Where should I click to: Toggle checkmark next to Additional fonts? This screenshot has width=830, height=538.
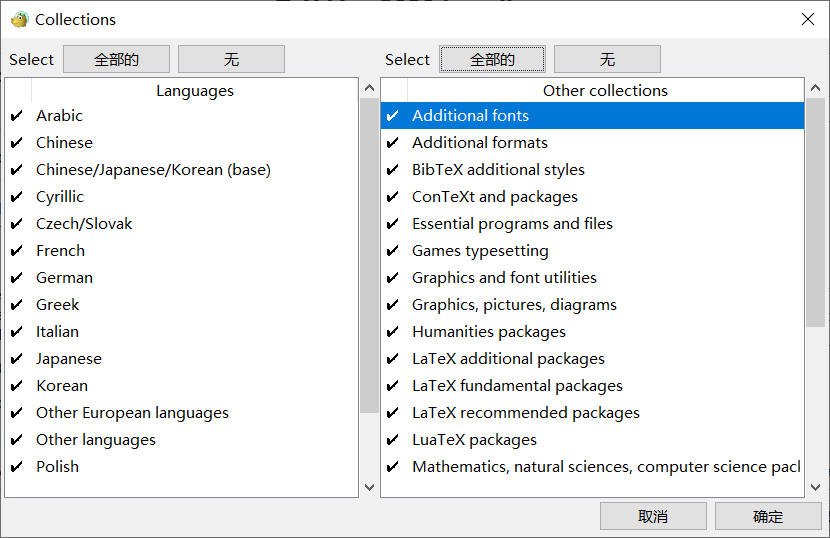[393, 116]
